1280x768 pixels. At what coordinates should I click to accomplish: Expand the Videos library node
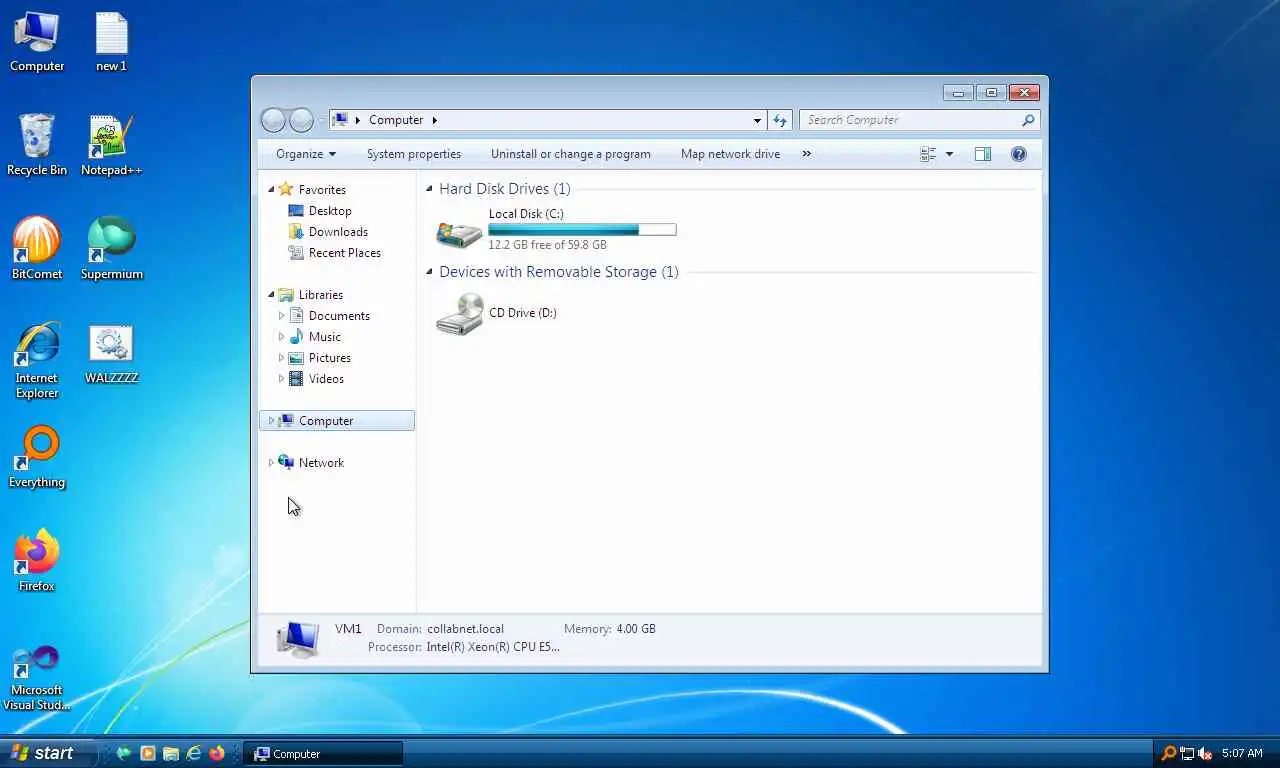pos(281,379)
